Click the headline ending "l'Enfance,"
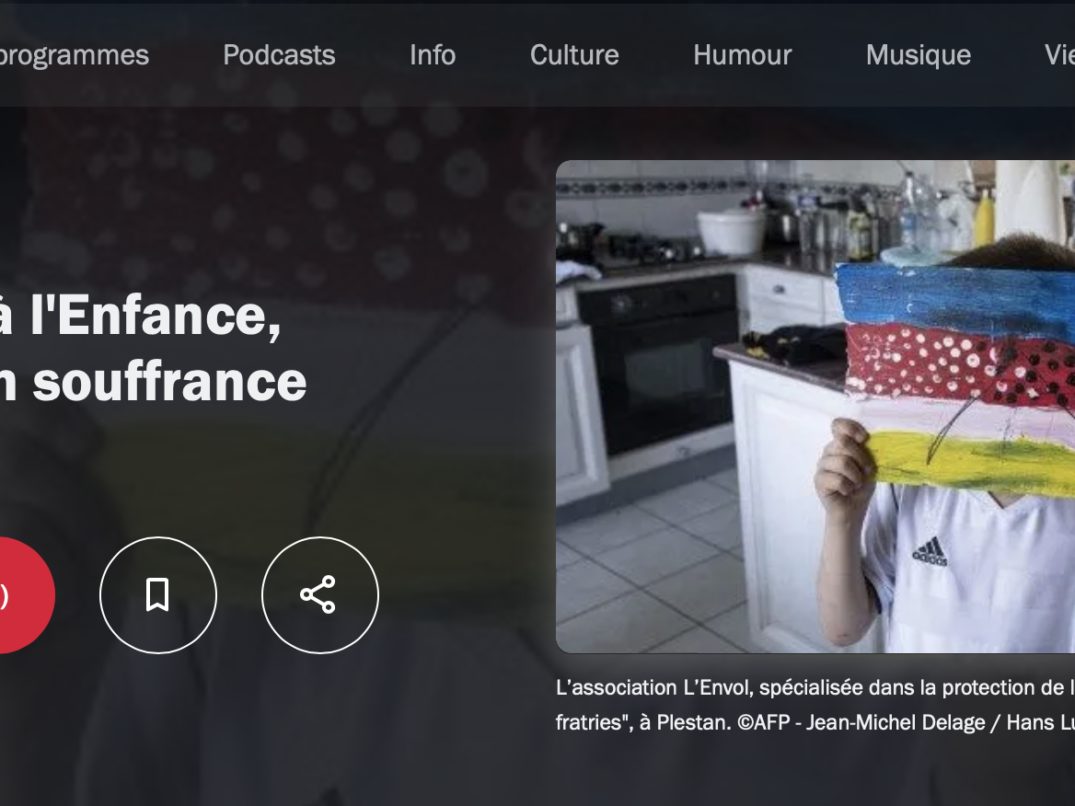Viewport: 1075px width, 806px height. coord(141,315)
